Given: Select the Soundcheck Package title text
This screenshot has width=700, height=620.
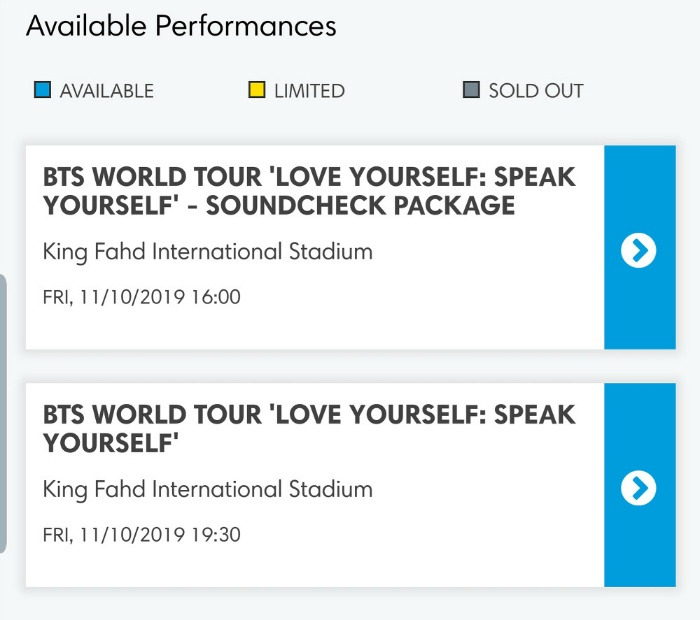Looking at the screenshot, I should [309, 191].
